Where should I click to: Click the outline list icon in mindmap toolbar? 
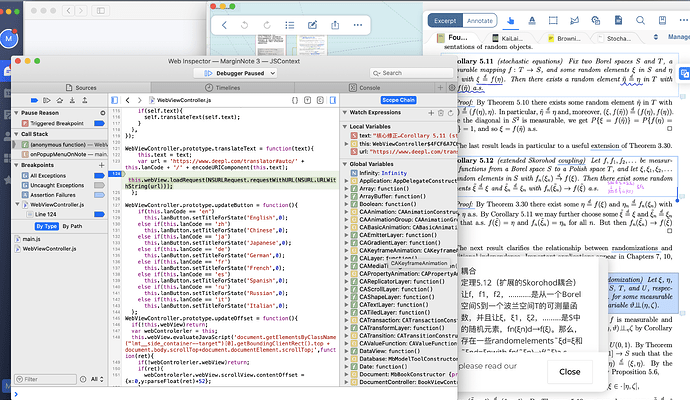(x=290, y=25)
